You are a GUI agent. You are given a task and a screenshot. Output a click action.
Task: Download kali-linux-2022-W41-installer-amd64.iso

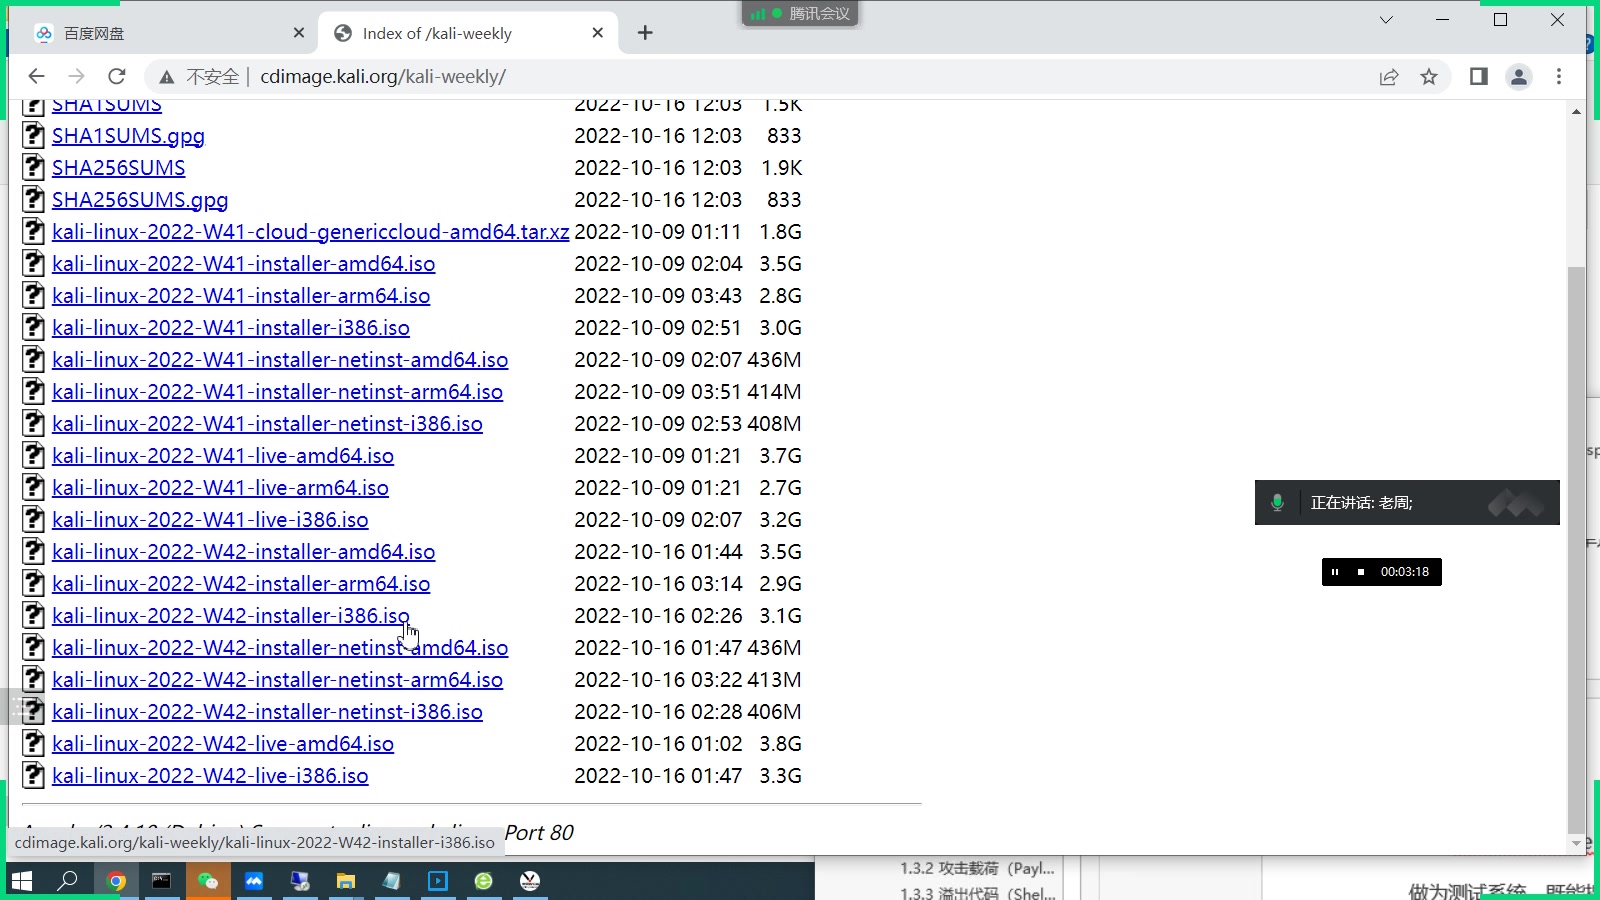pos(244,264)
